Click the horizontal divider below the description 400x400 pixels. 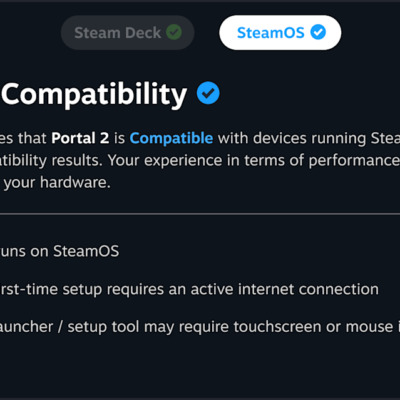[200, 214]
